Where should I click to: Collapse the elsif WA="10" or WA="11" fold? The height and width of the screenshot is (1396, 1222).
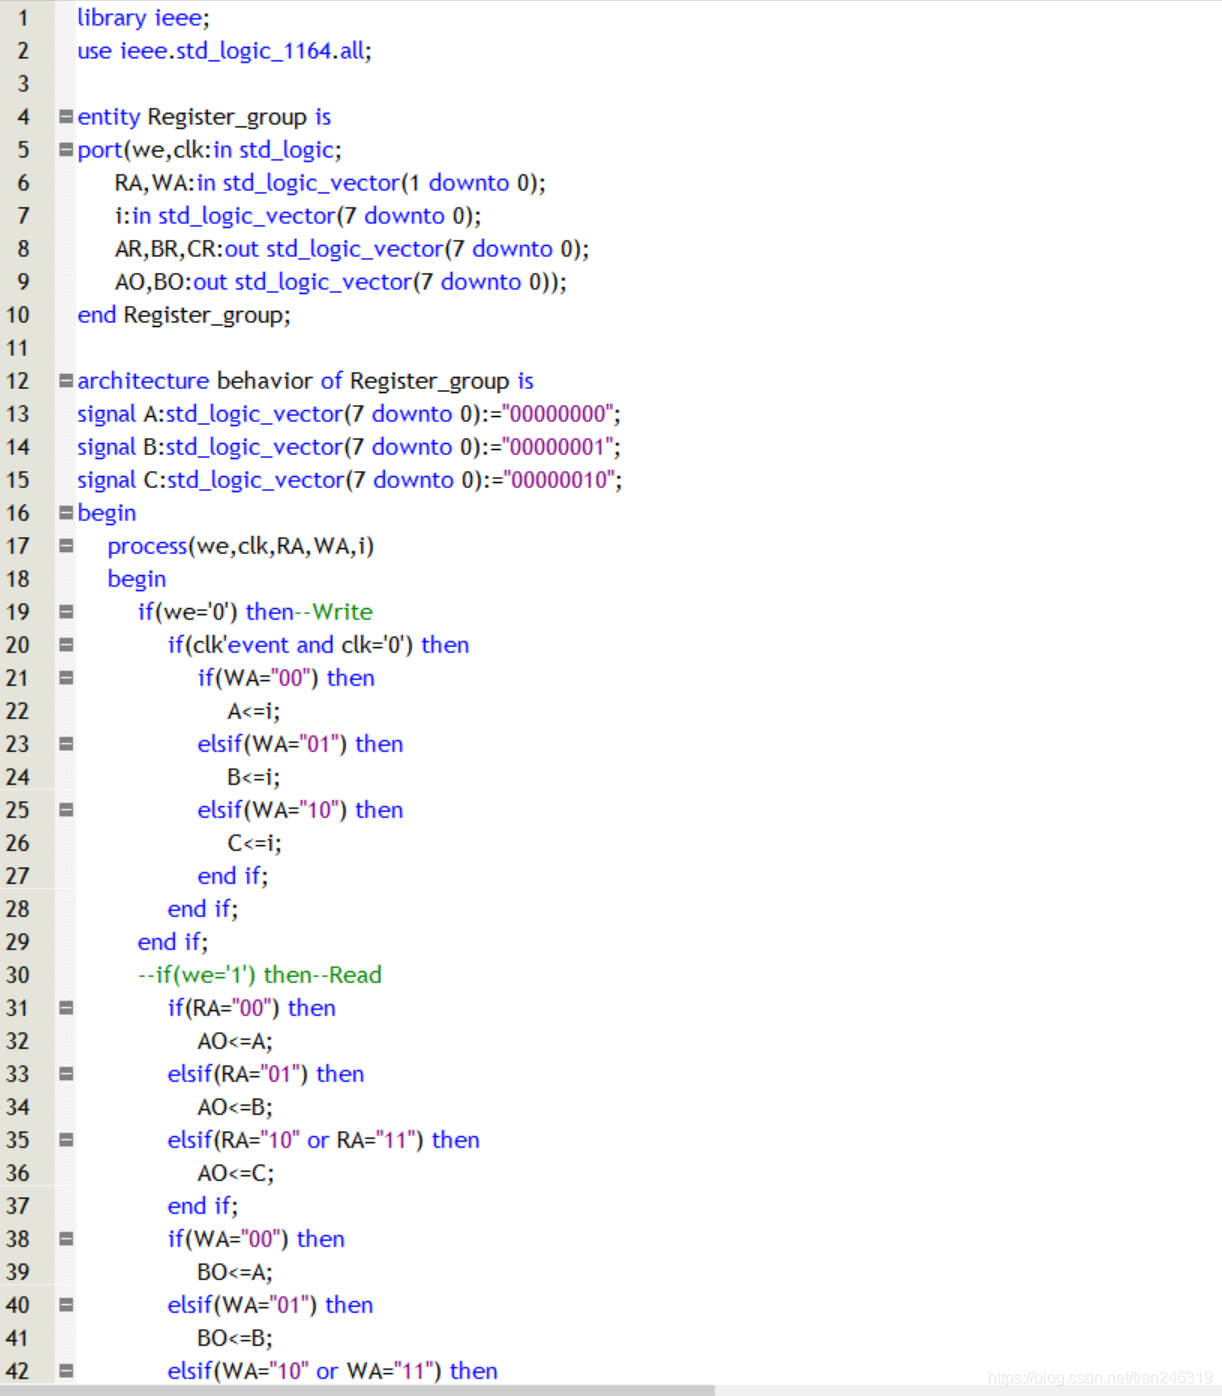[x=66, y=1371]
